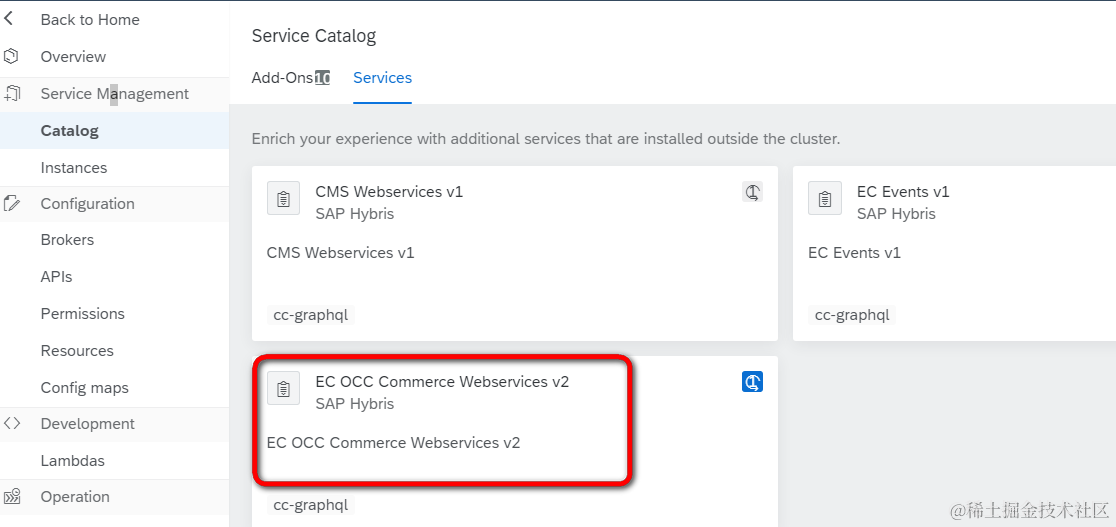Open the Config maps sidebar item
Viewport: 1116px width, 527px height.
pyautogui.click(x=84, y=388)
